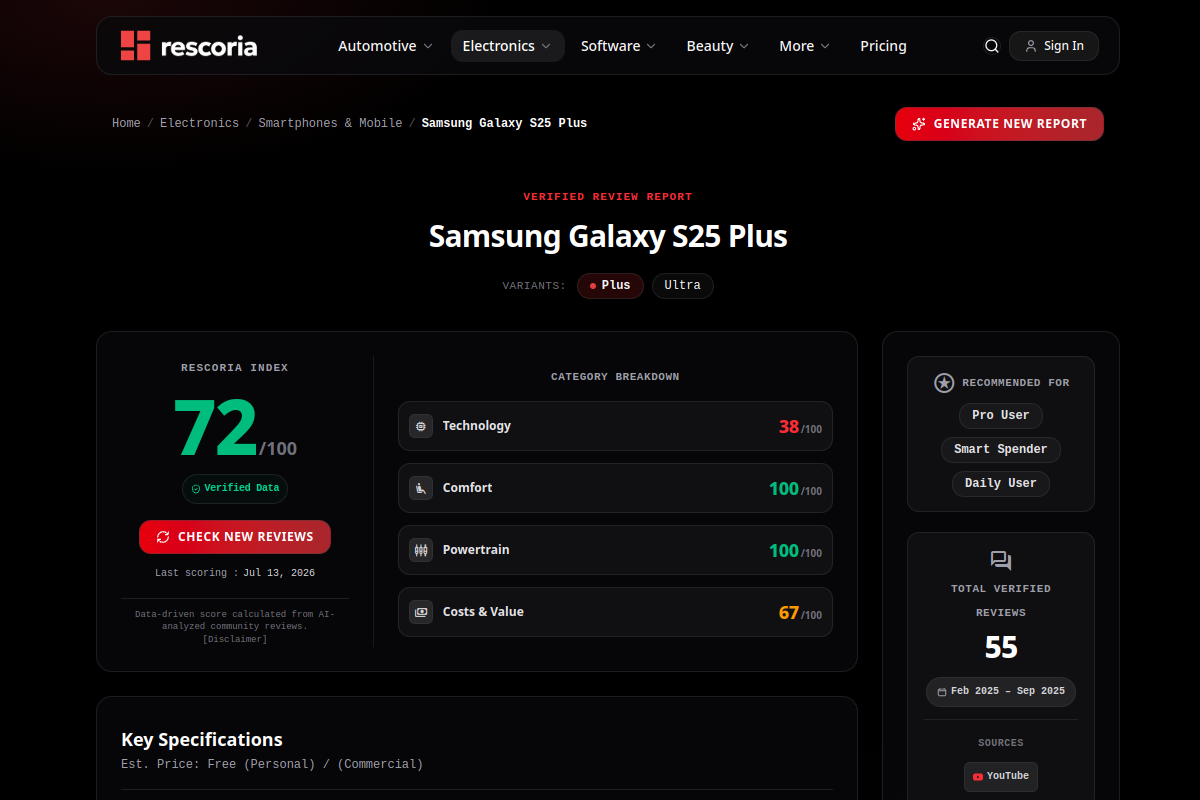Click the refresh icon on Check New Reviews
Image resolution: width=1200 pixels, height=800 pixels.
click(x=163, y=537)
